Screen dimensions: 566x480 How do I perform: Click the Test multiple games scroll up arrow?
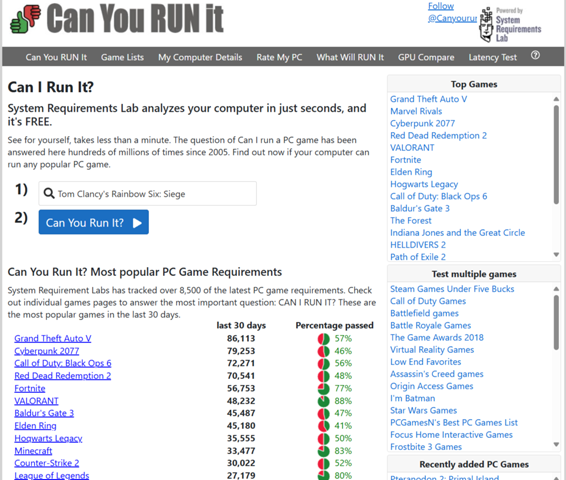point(556,289)
